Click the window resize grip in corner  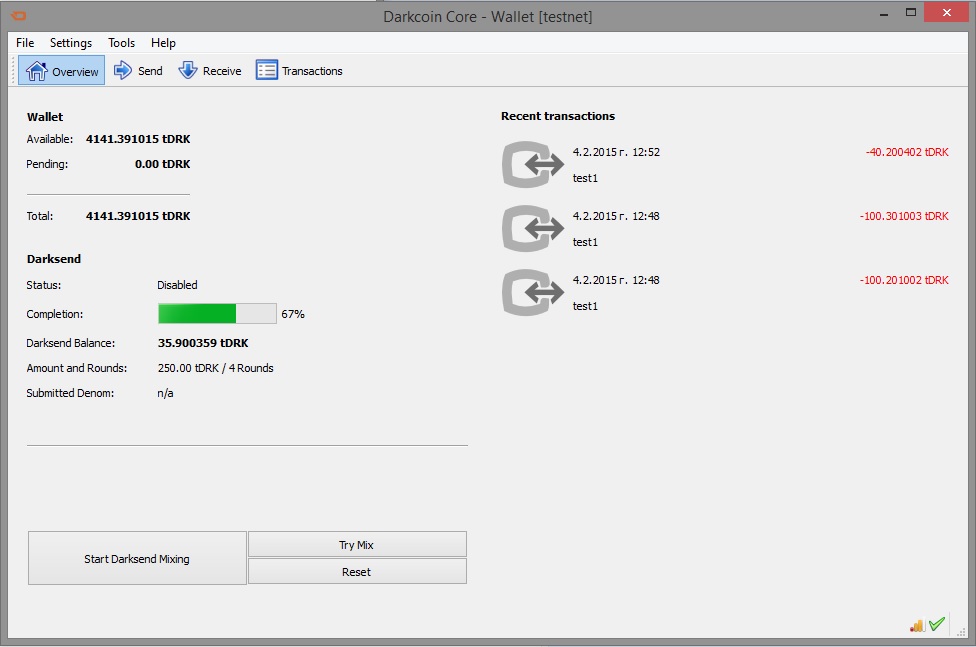tap(961, 631)
